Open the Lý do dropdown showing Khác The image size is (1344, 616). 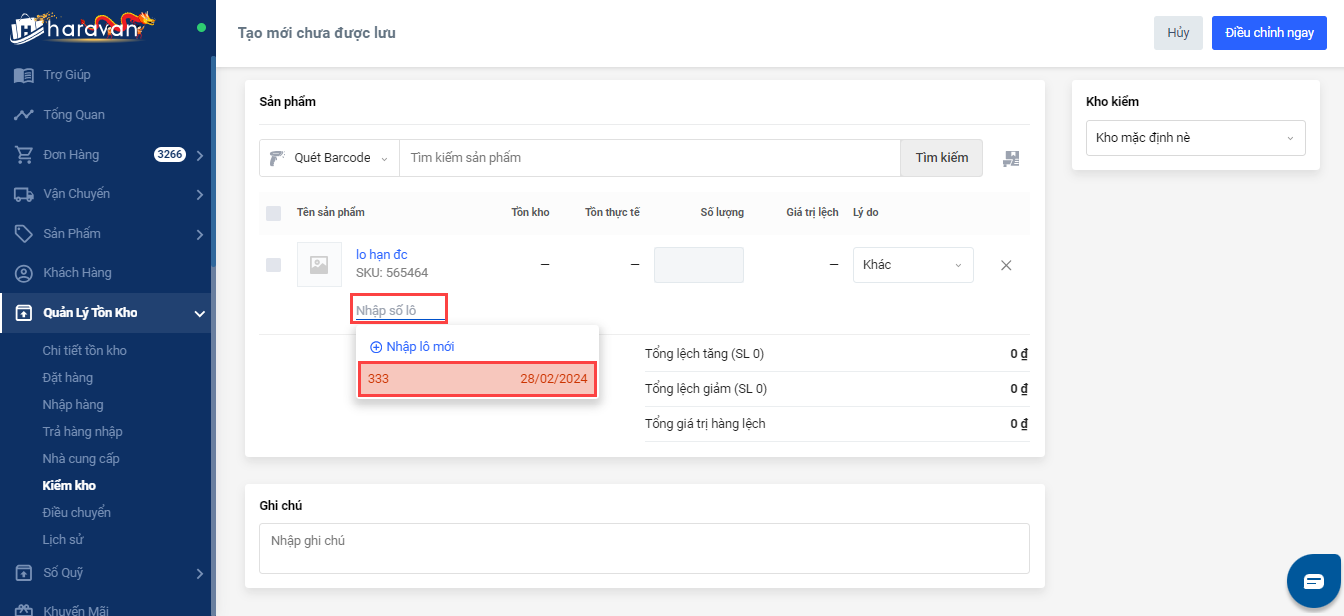[912, 265]
